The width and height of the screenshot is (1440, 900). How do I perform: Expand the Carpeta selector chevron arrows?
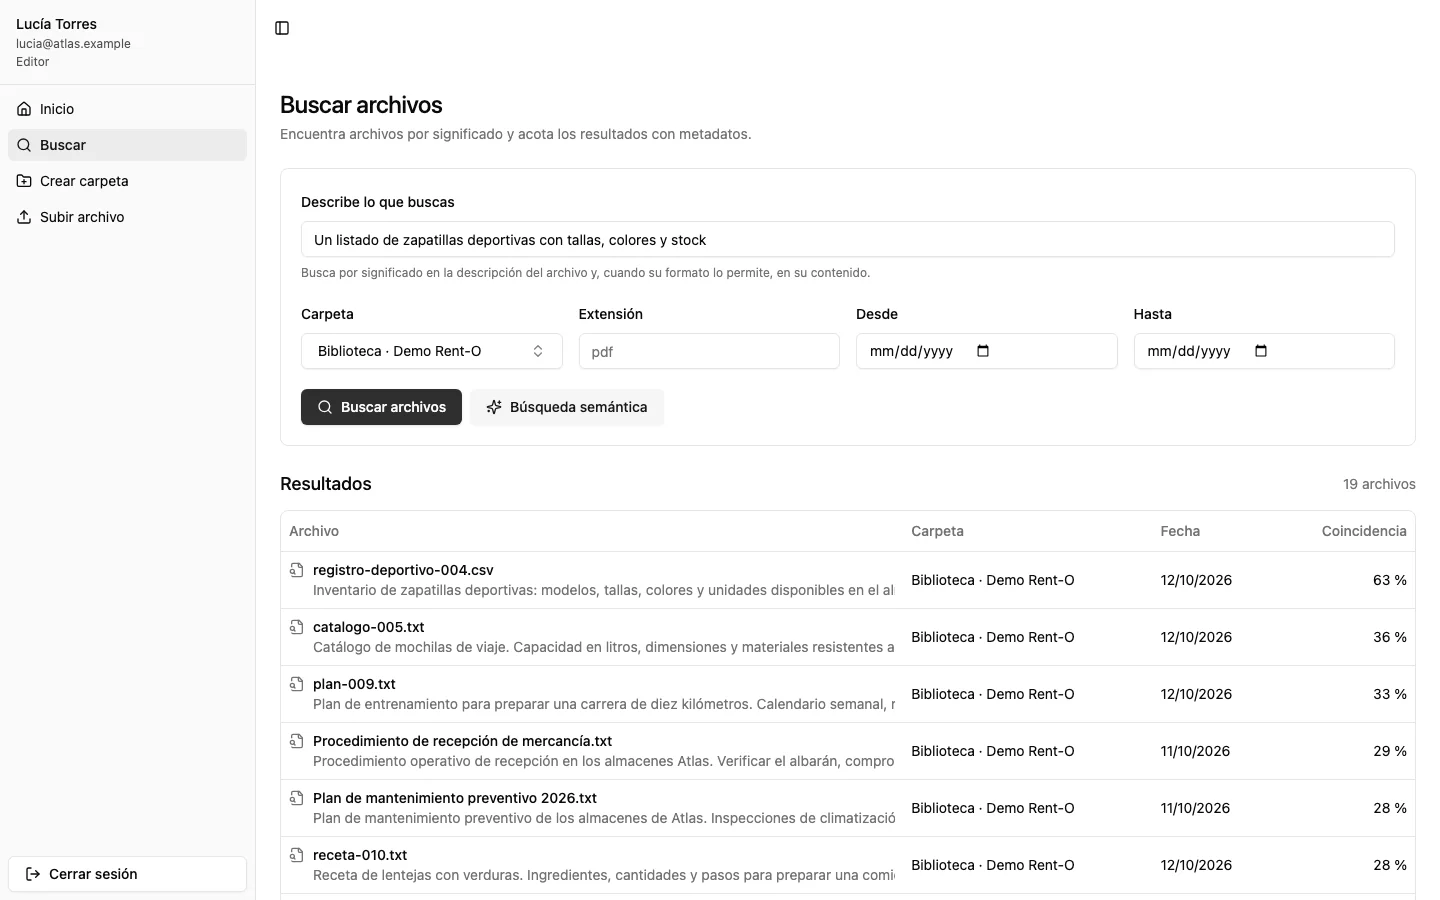coord(538,351)
